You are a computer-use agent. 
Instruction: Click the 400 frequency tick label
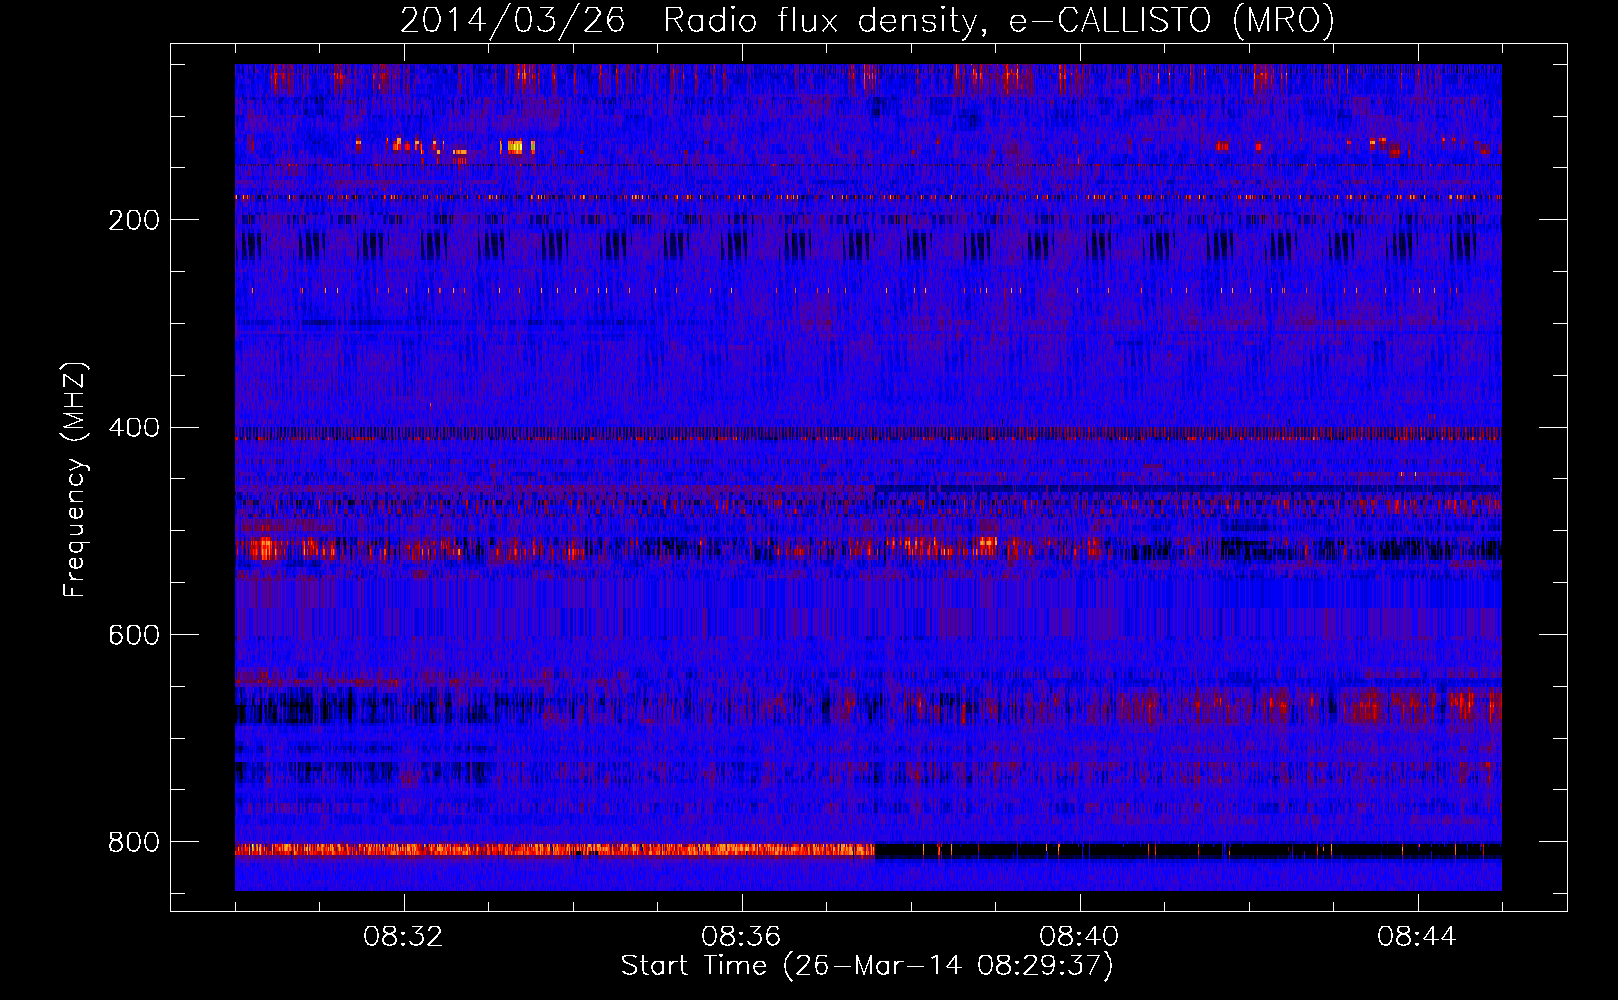(134, 428)
